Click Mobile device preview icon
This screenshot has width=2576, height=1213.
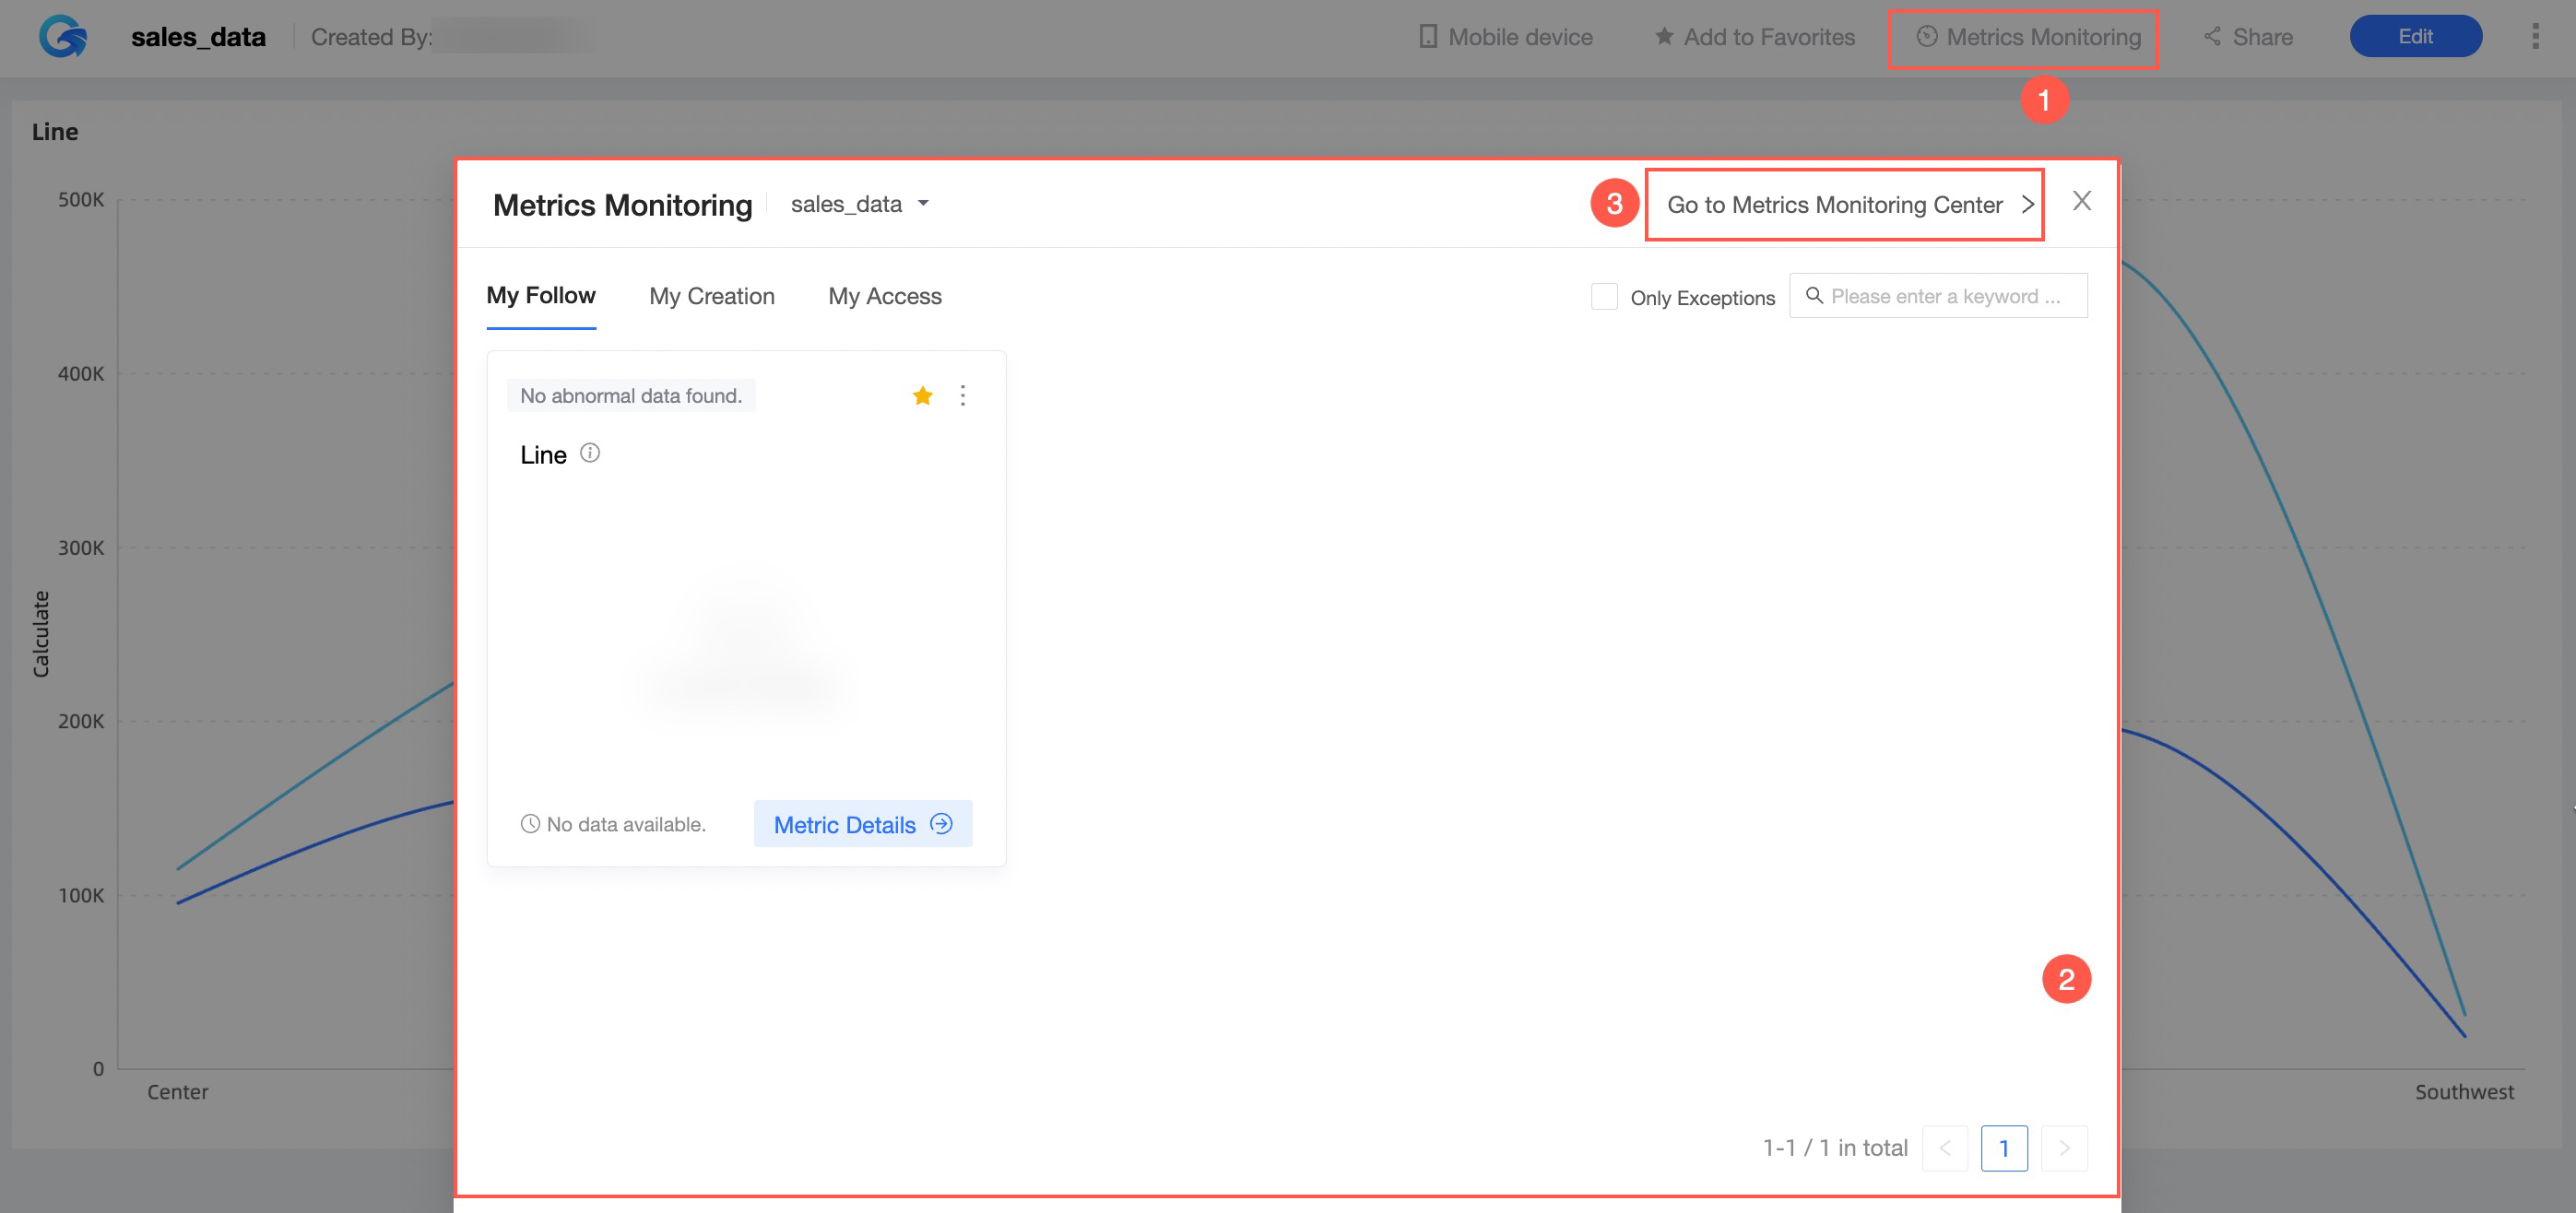click(1428, 37)
